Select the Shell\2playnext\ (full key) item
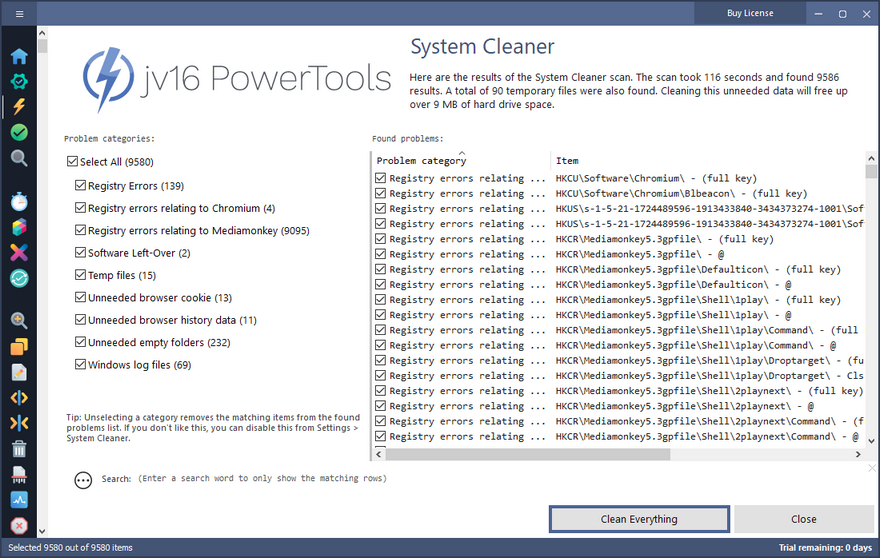The height and width of the screenshot is (558, 880). coord(709,390)
